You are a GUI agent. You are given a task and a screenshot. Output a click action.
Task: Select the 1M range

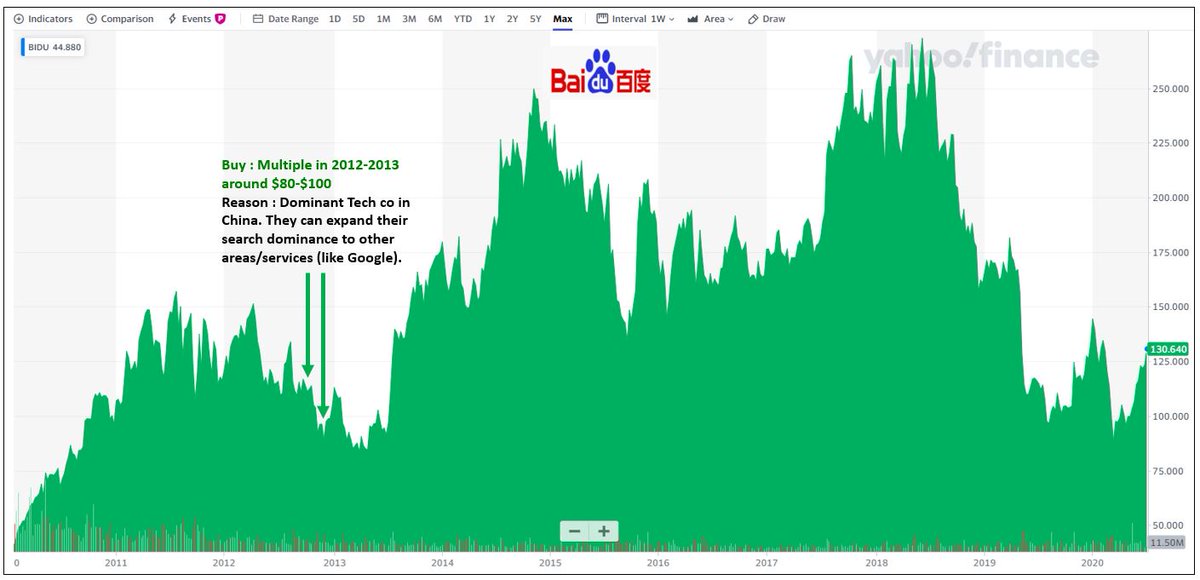click(383, 19)
